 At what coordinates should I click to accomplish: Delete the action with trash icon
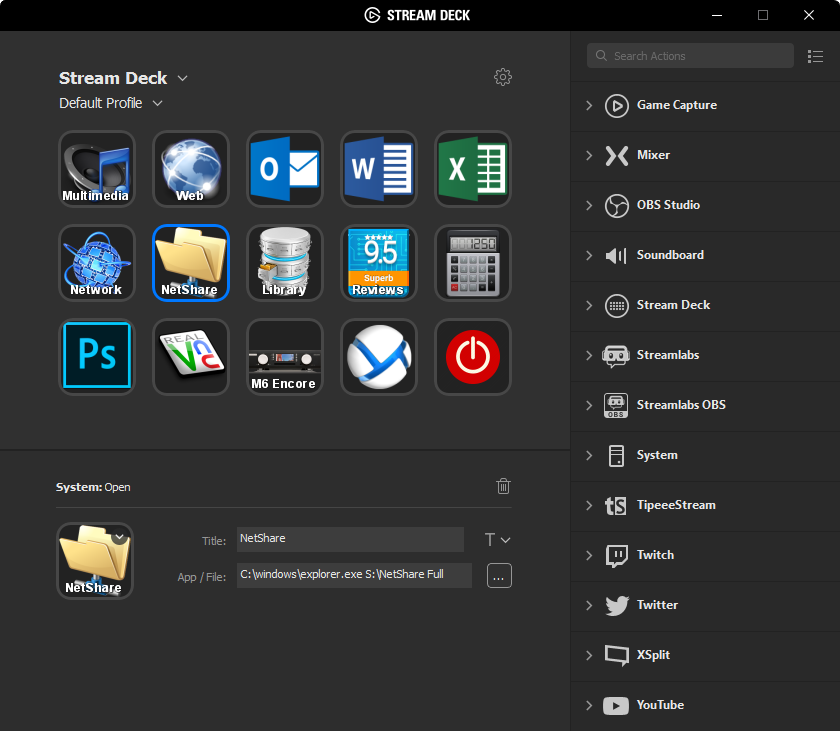(503, 486)
